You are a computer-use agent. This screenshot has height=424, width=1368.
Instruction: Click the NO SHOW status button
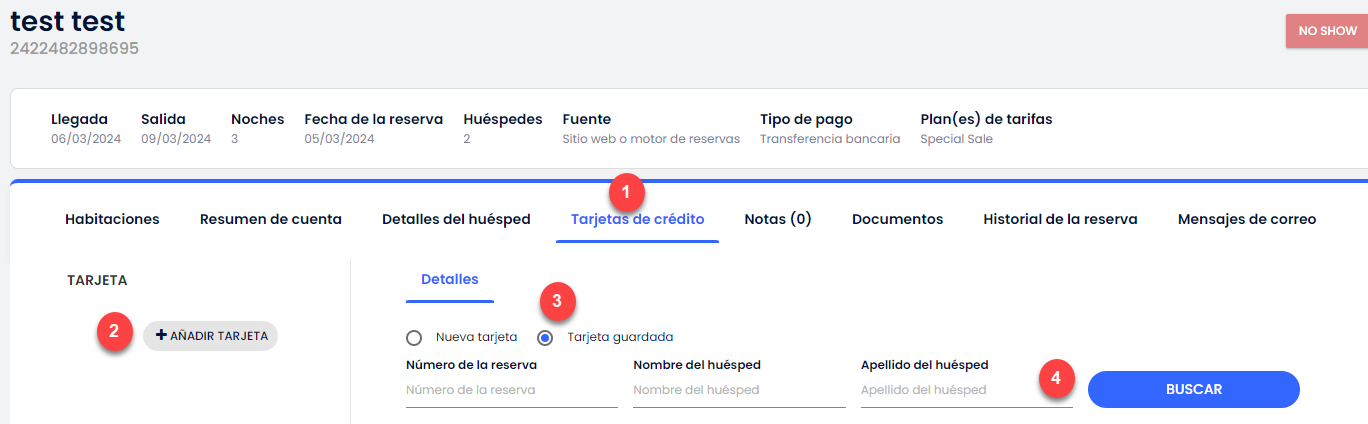pyautogui.click(x=1326, y=31)
